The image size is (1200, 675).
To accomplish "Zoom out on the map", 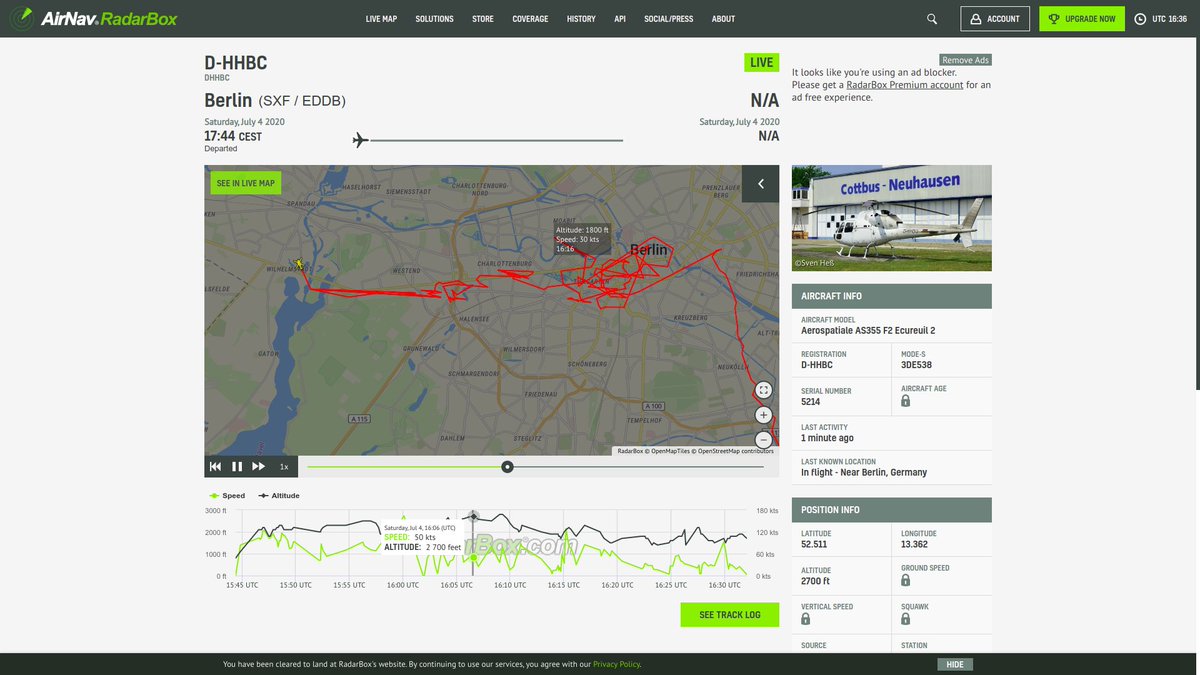I will click(x=763, y=439).
